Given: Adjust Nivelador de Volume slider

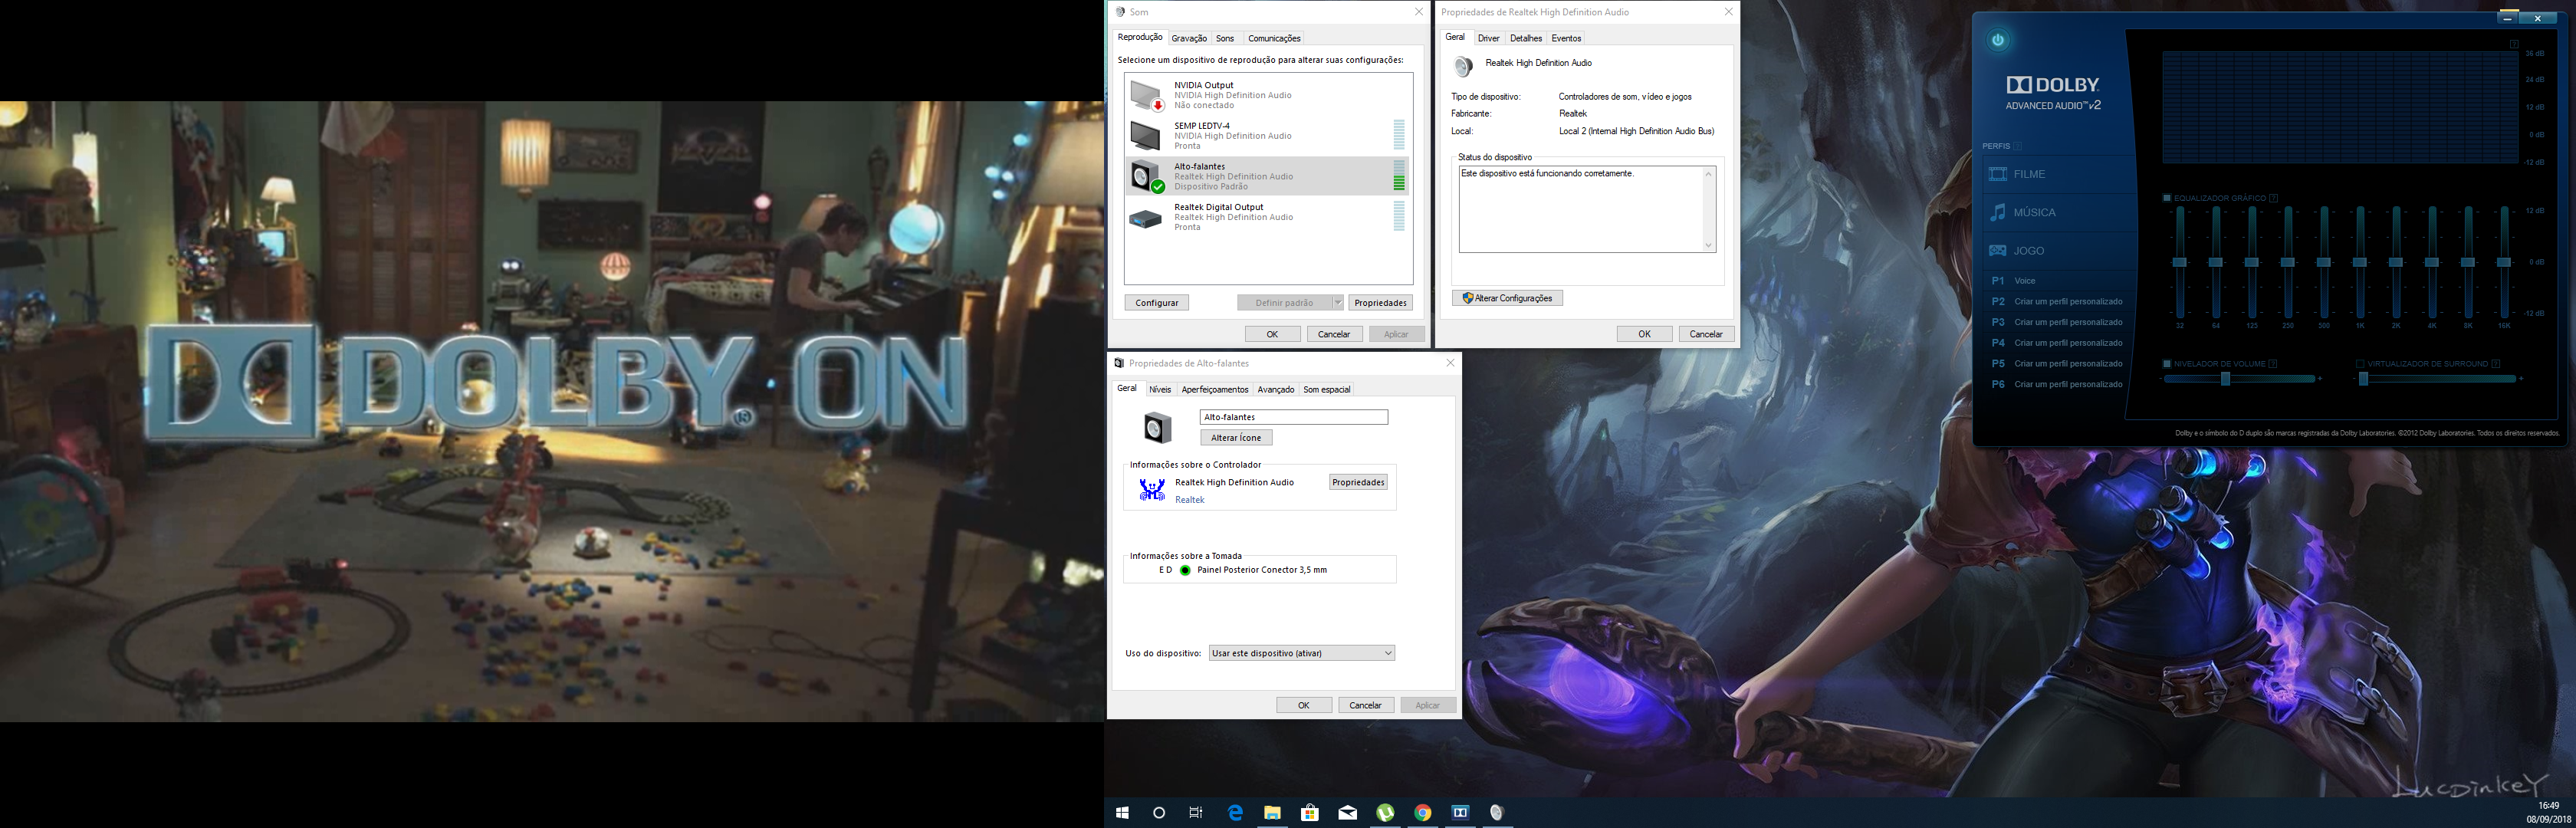Looking at the screenshot, I should click(x=2226, y=379).
